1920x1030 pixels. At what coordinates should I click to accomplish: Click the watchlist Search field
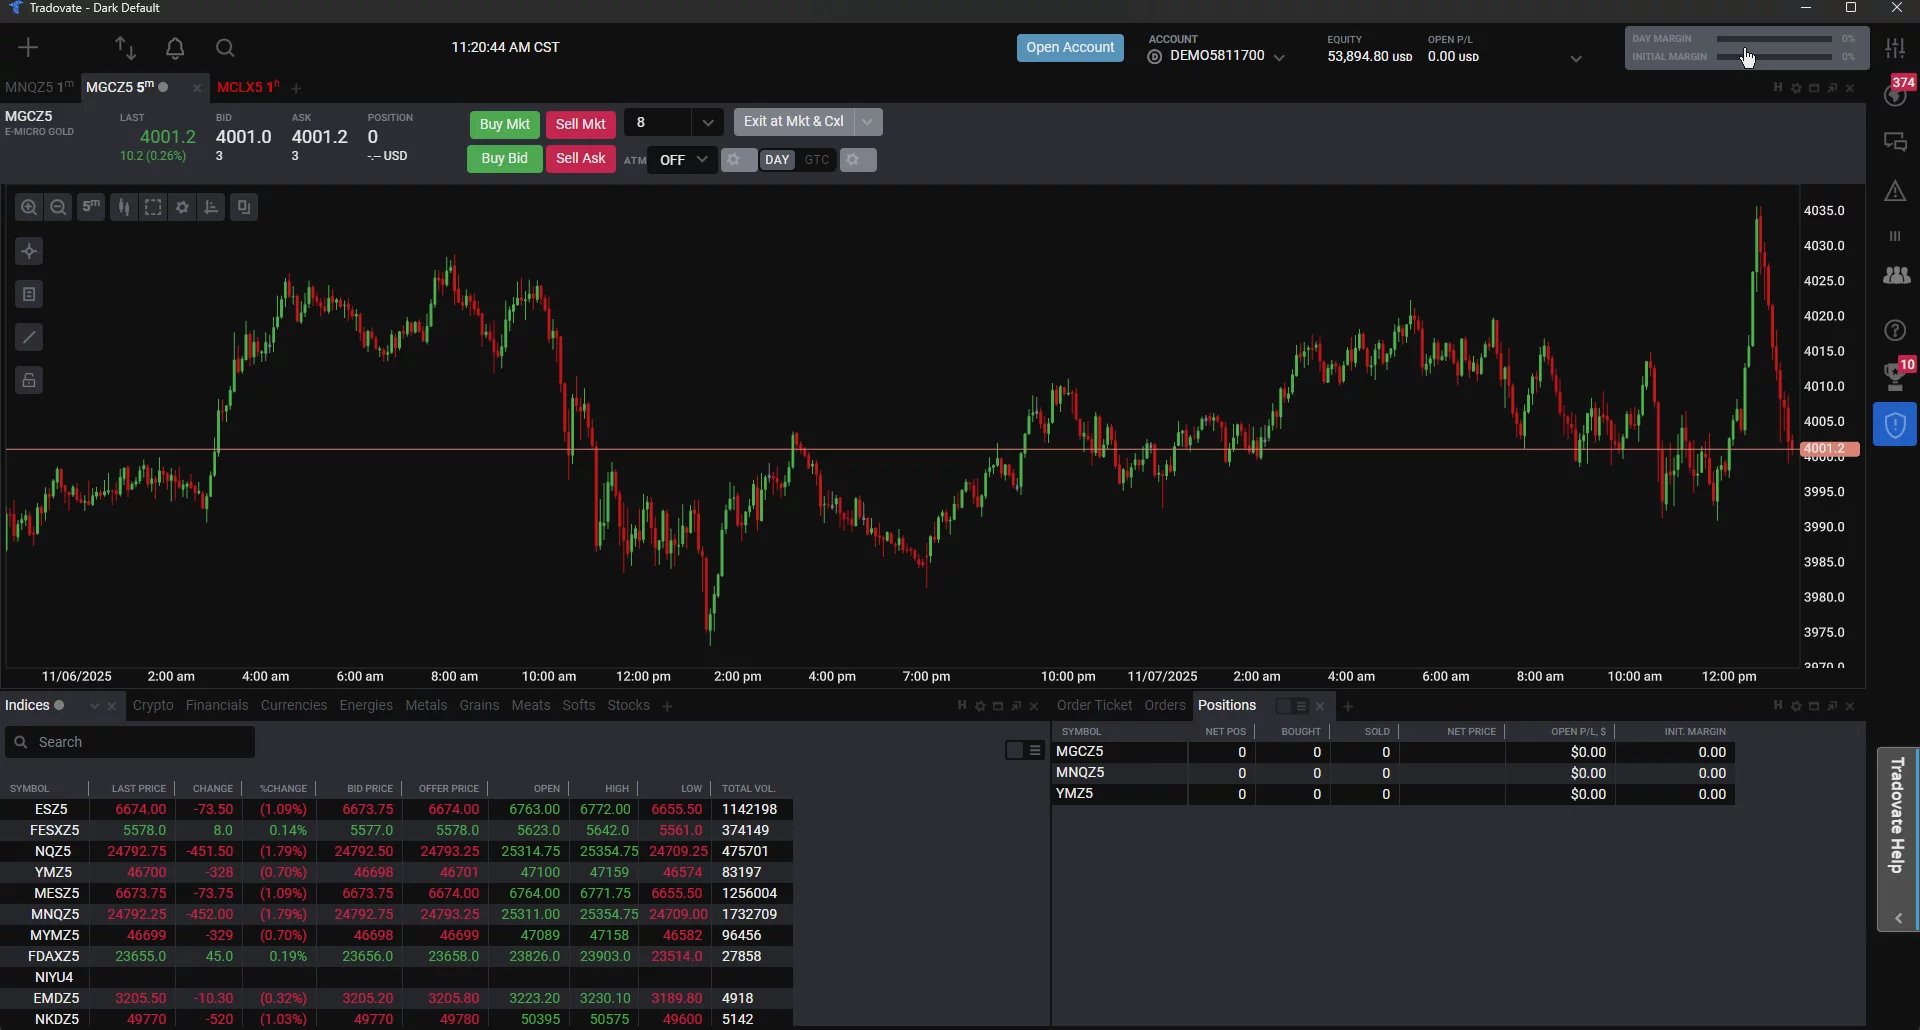pos(130,743)
